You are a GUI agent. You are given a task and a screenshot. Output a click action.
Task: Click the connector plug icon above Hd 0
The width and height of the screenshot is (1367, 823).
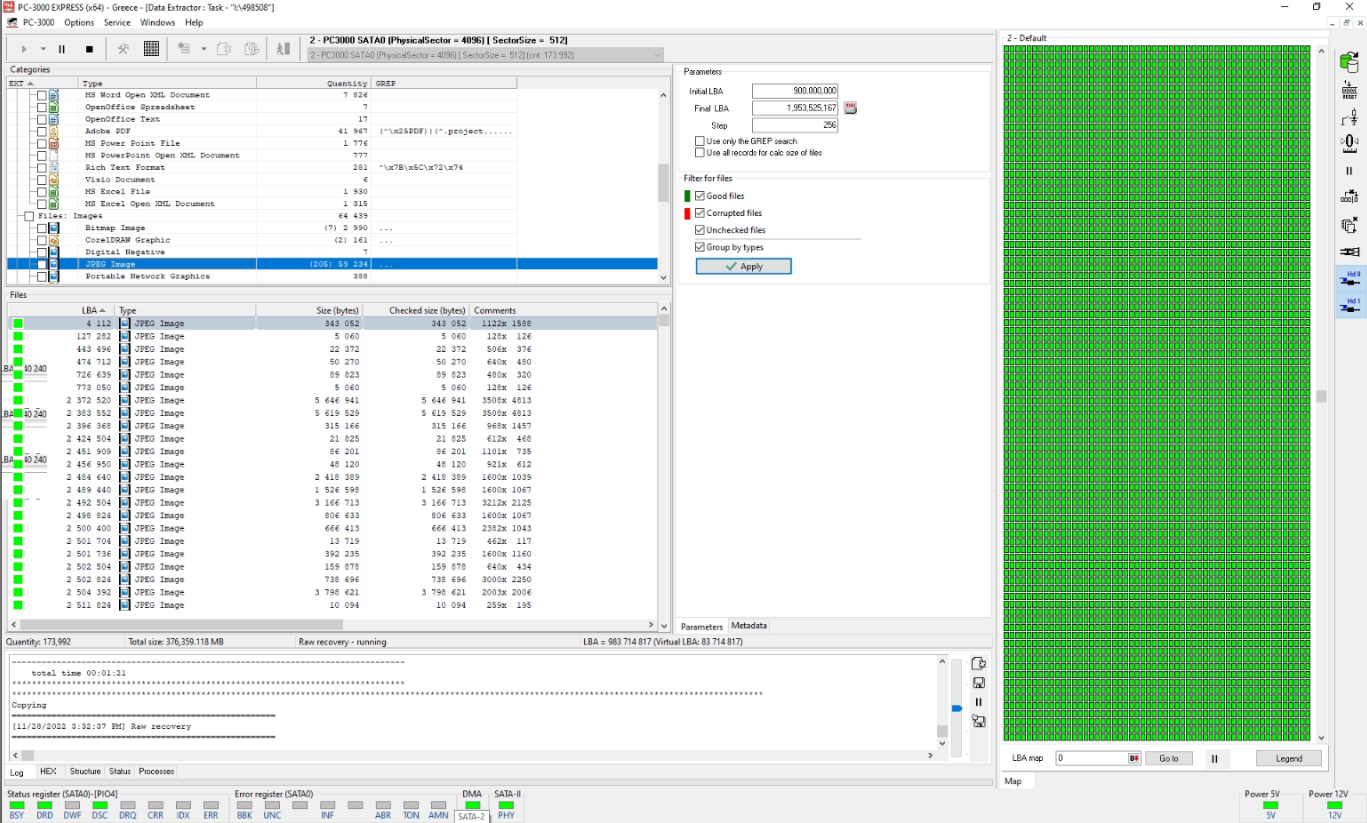[1349, 252]
